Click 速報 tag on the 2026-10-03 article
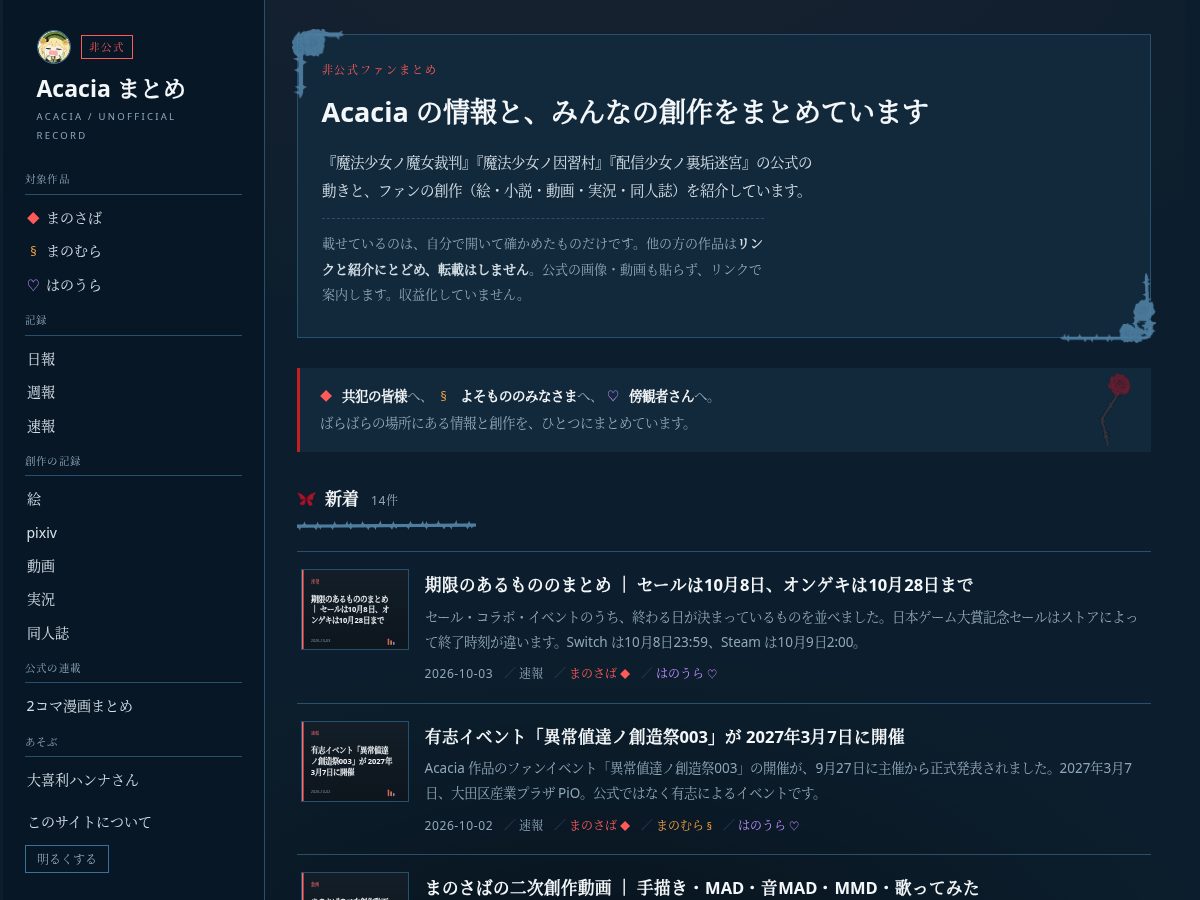This screenshot has height=900, width=1200. pyautogui.click(x=531, y=673)
